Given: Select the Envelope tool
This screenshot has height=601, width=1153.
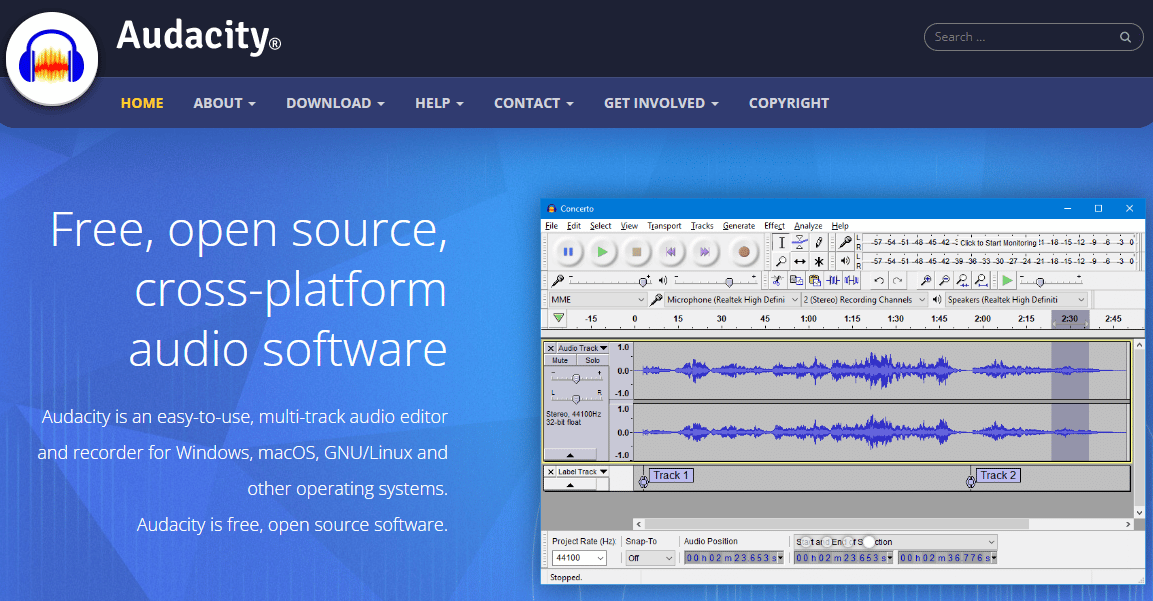Looking at the screenshot, I should click(799, 243).
